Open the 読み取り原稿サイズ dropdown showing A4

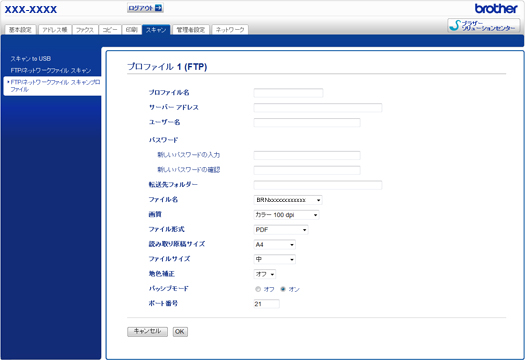coord(275,244)
